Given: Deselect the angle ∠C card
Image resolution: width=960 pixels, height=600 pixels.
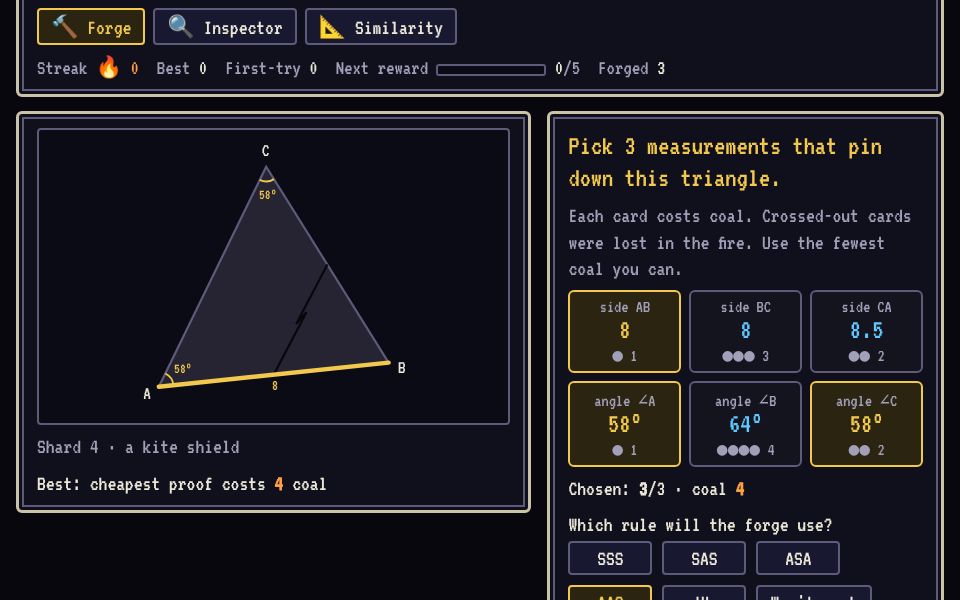Looking at the screenshot, I should click(866, 424).
